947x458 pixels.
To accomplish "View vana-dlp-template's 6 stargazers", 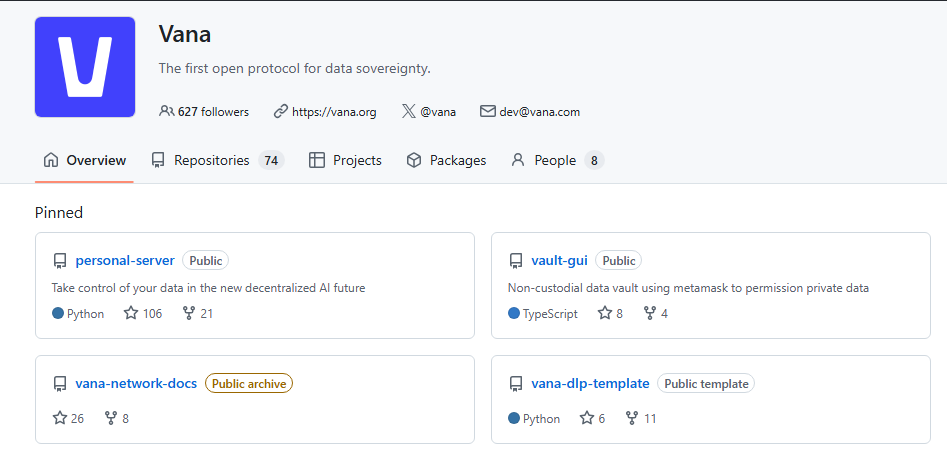I will point(592,418).
